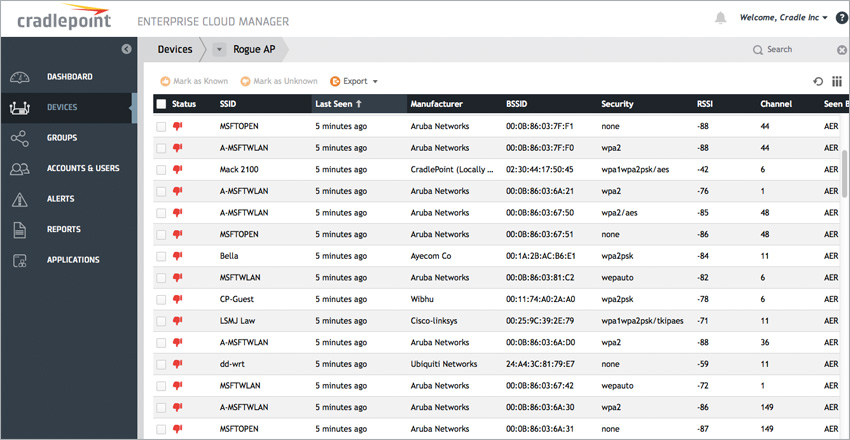Click BSSID 24:A4:3C:81:79:E7 cell
This screenshot has width=850, height=440.
pyautogui.click(x=539, y=364)
